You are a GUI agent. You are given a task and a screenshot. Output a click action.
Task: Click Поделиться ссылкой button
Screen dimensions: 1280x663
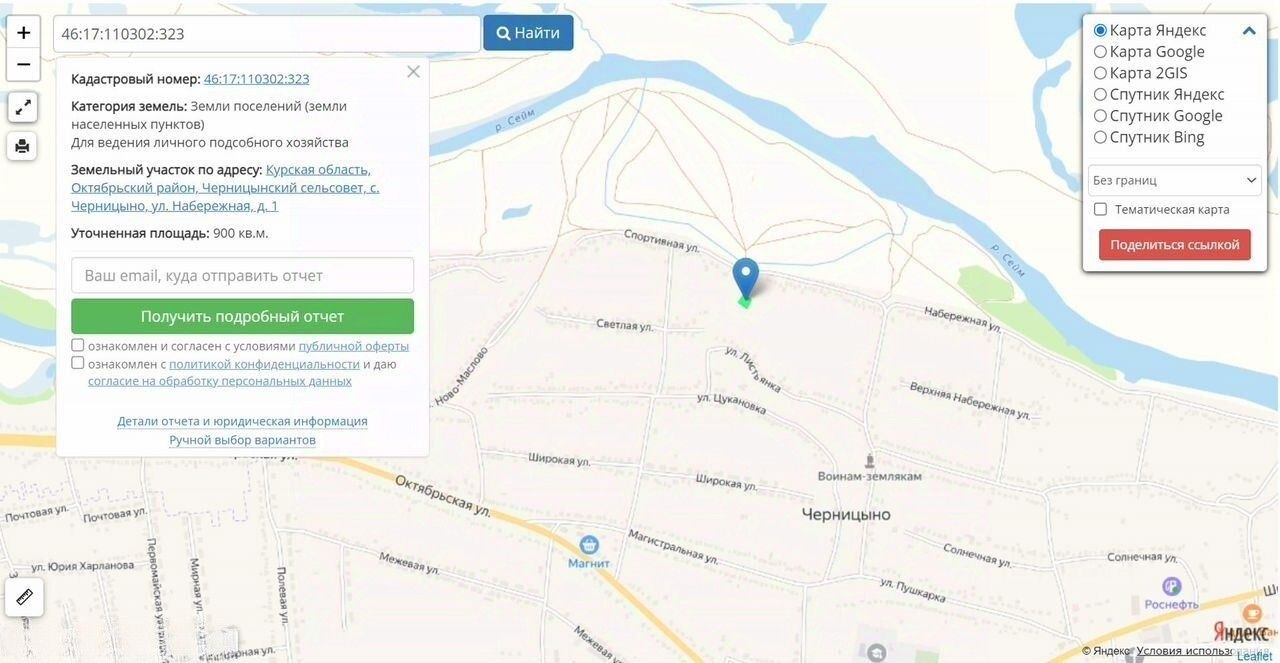1174,245
